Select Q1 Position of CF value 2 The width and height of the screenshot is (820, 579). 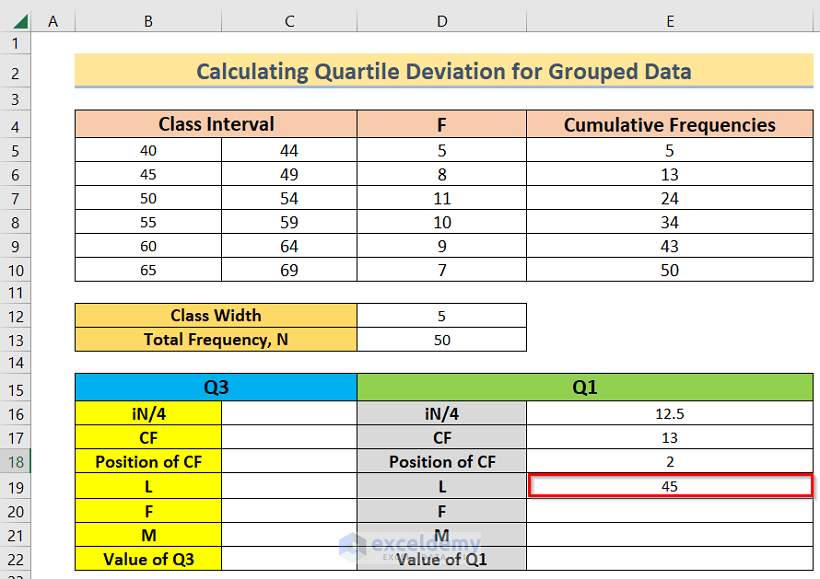pyautogui.click(x=670, y=462)
